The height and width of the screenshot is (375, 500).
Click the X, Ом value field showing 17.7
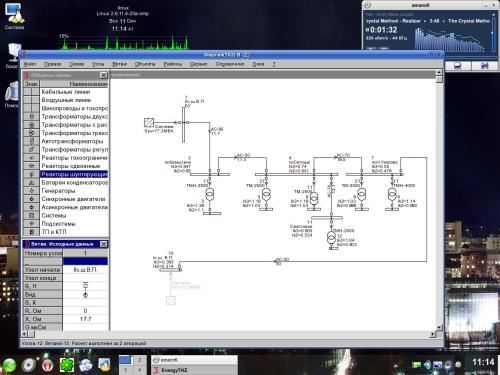pyautogui.click(x=85, y=319)
